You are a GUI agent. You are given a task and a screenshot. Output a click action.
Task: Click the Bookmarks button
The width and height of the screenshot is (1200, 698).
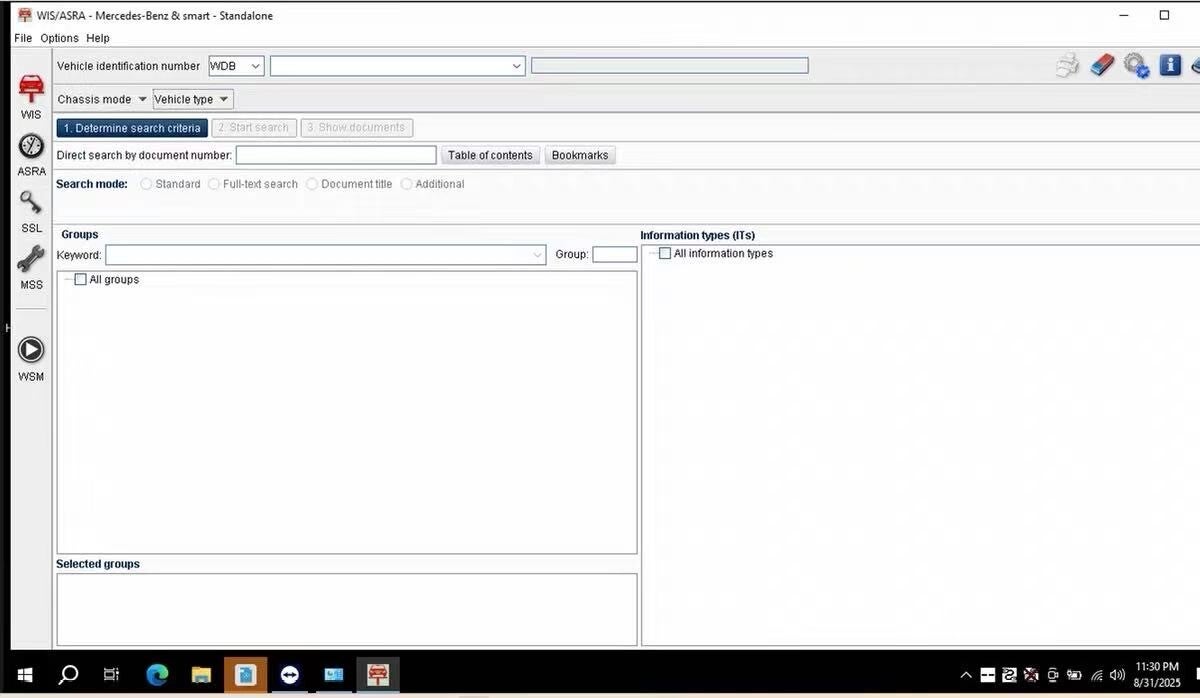pyautogui.click(x=580, y=155)
